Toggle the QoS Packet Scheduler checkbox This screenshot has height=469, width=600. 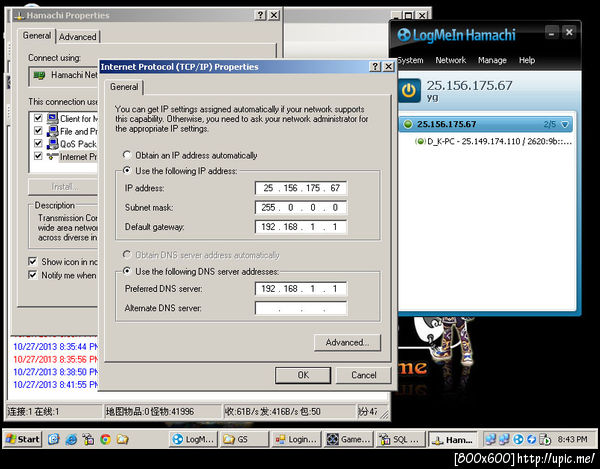click(38, 143)
